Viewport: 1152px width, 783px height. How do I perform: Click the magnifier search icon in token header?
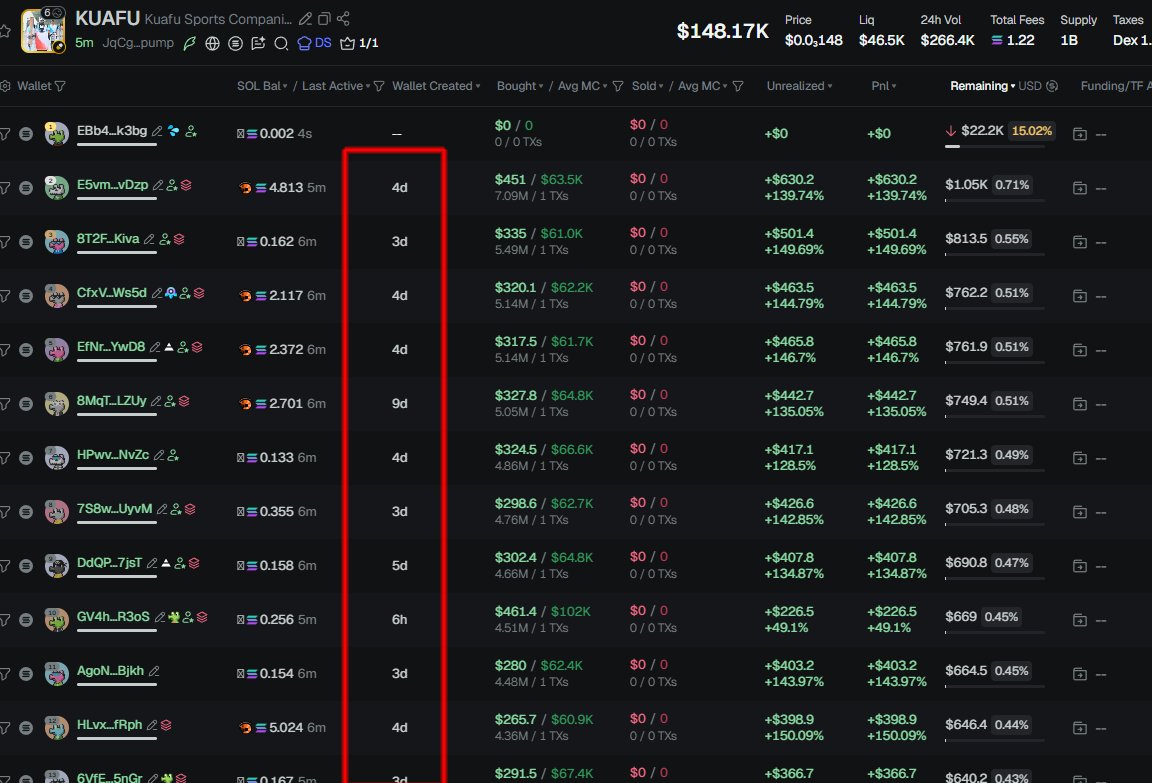[281, 43]
